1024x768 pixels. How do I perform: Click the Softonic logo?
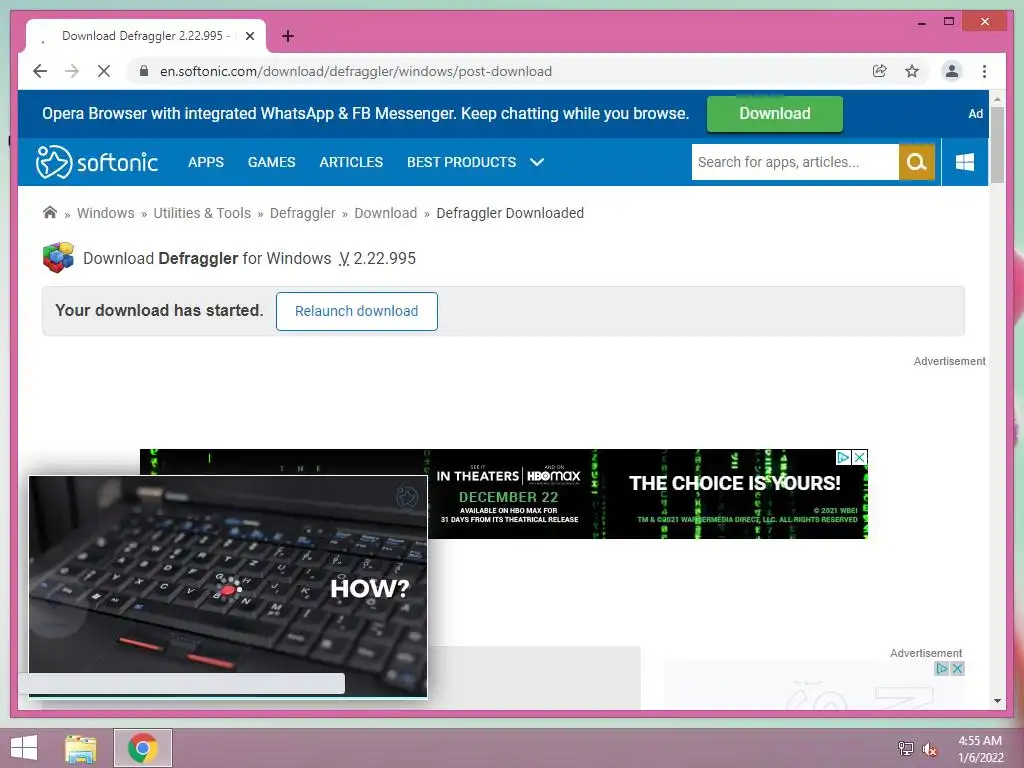click(x=97, y=162)
